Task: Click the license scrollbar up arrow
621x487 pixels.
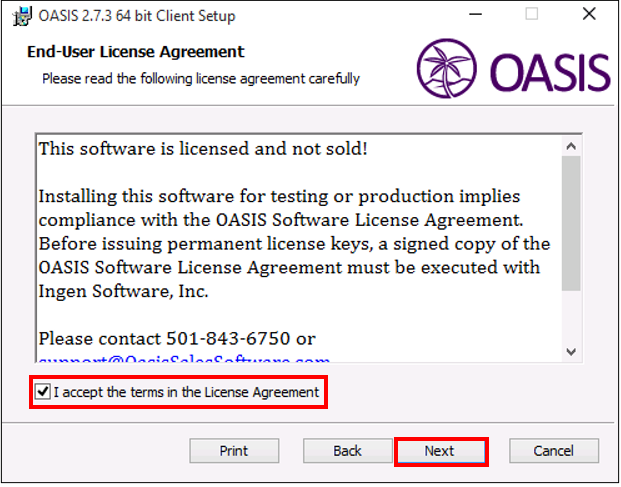Action: tap(571, 146)
